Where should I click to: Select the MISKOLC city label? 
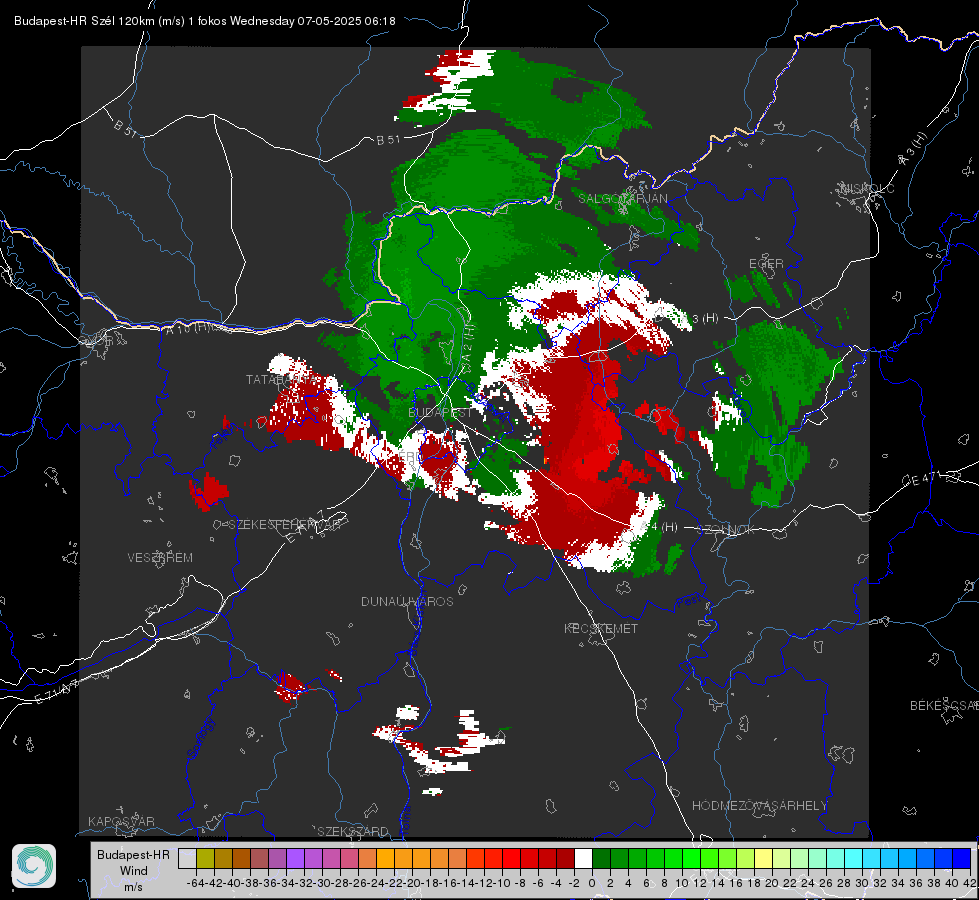click(867, 188)
